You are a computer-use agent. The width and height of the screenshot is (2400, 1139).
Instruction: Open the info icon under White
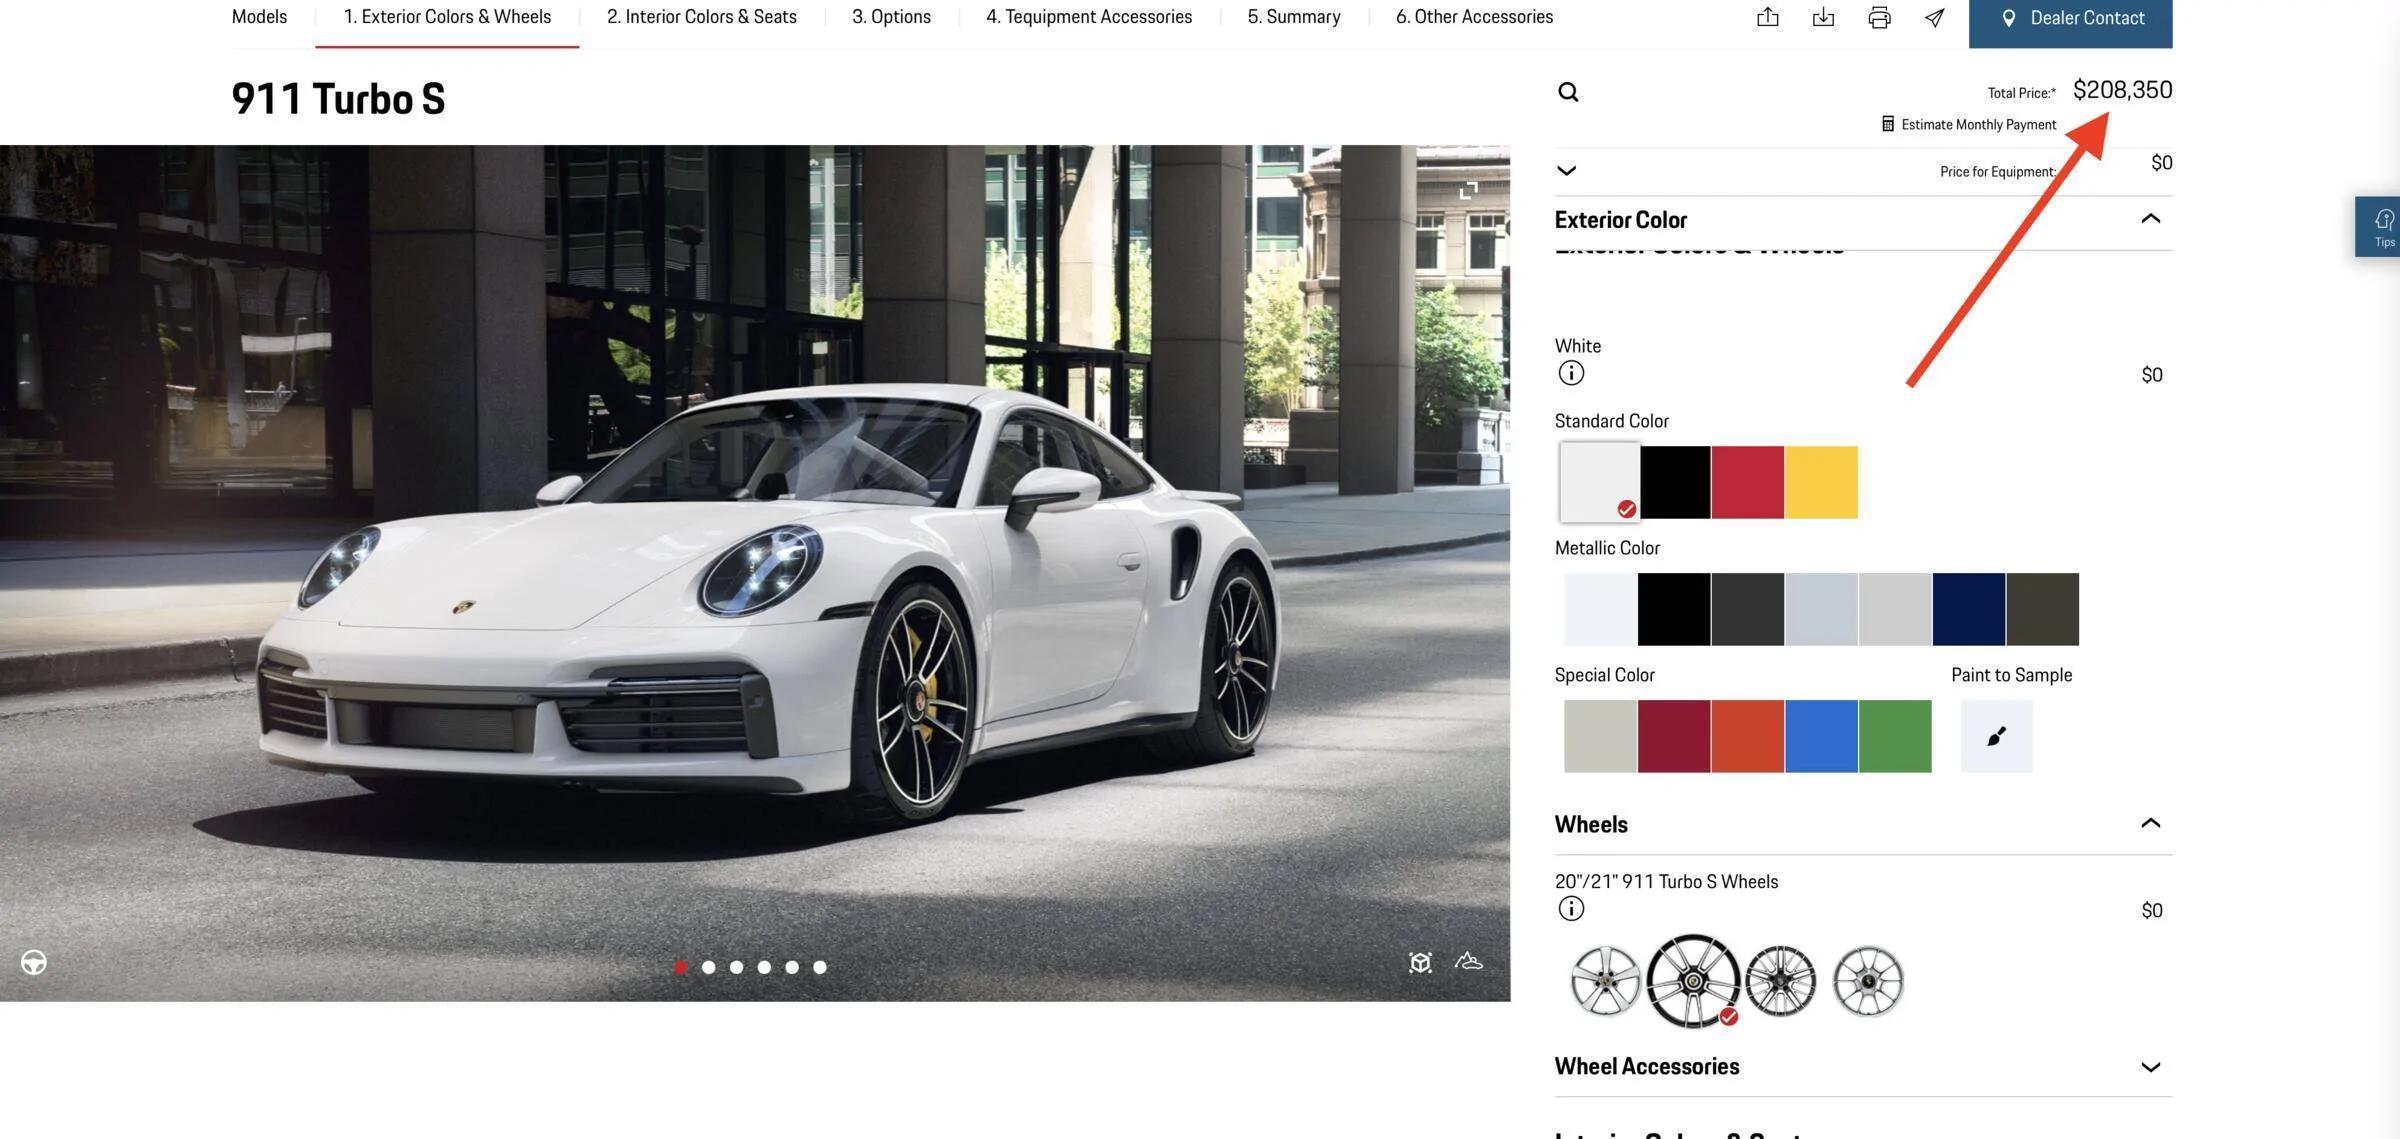tap(1571, 373)
